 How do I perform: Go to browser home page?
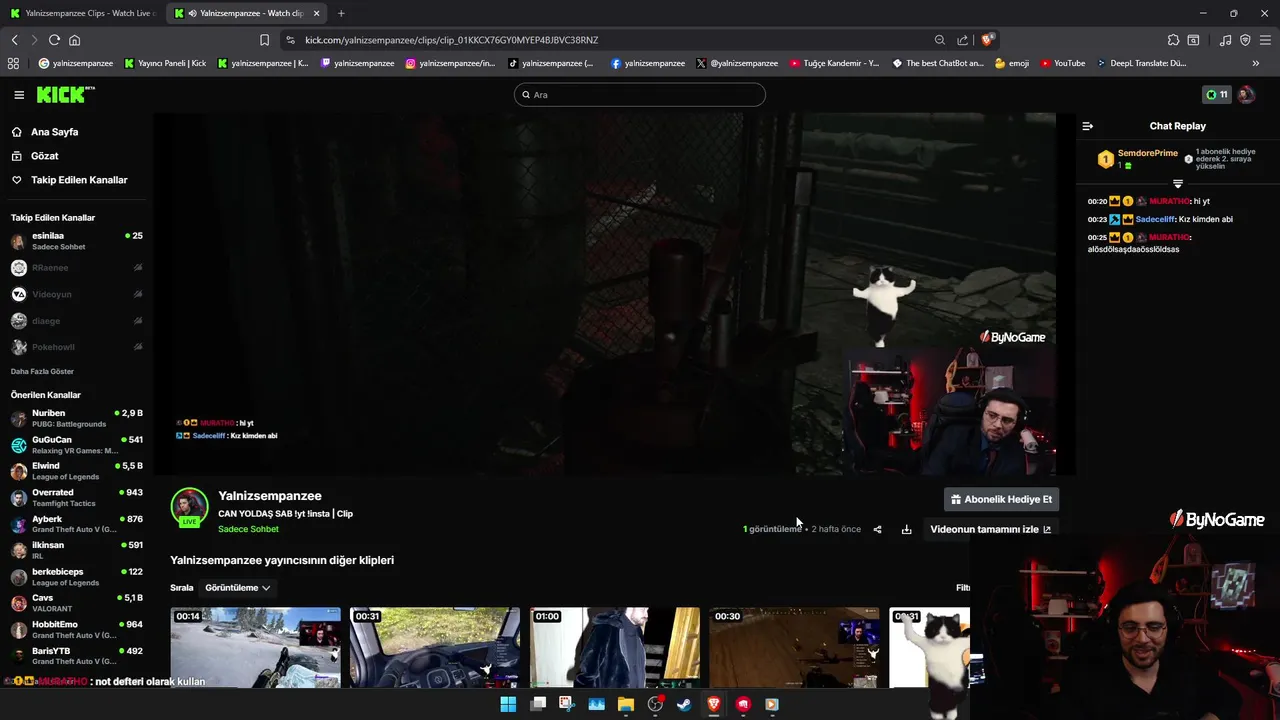[x=74, y=40]
